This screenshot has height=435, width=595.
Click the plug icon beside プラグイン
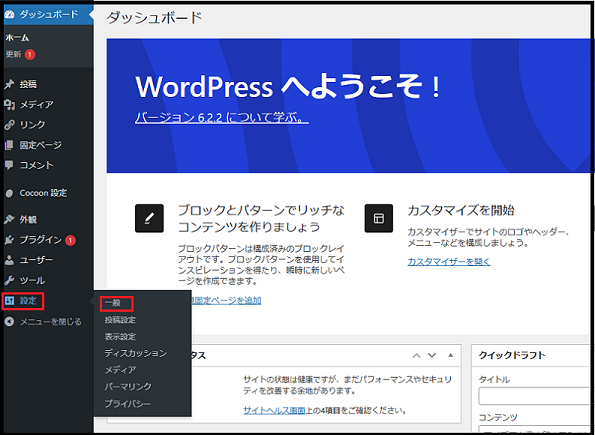pyautogui.click(x=9, y=240)
